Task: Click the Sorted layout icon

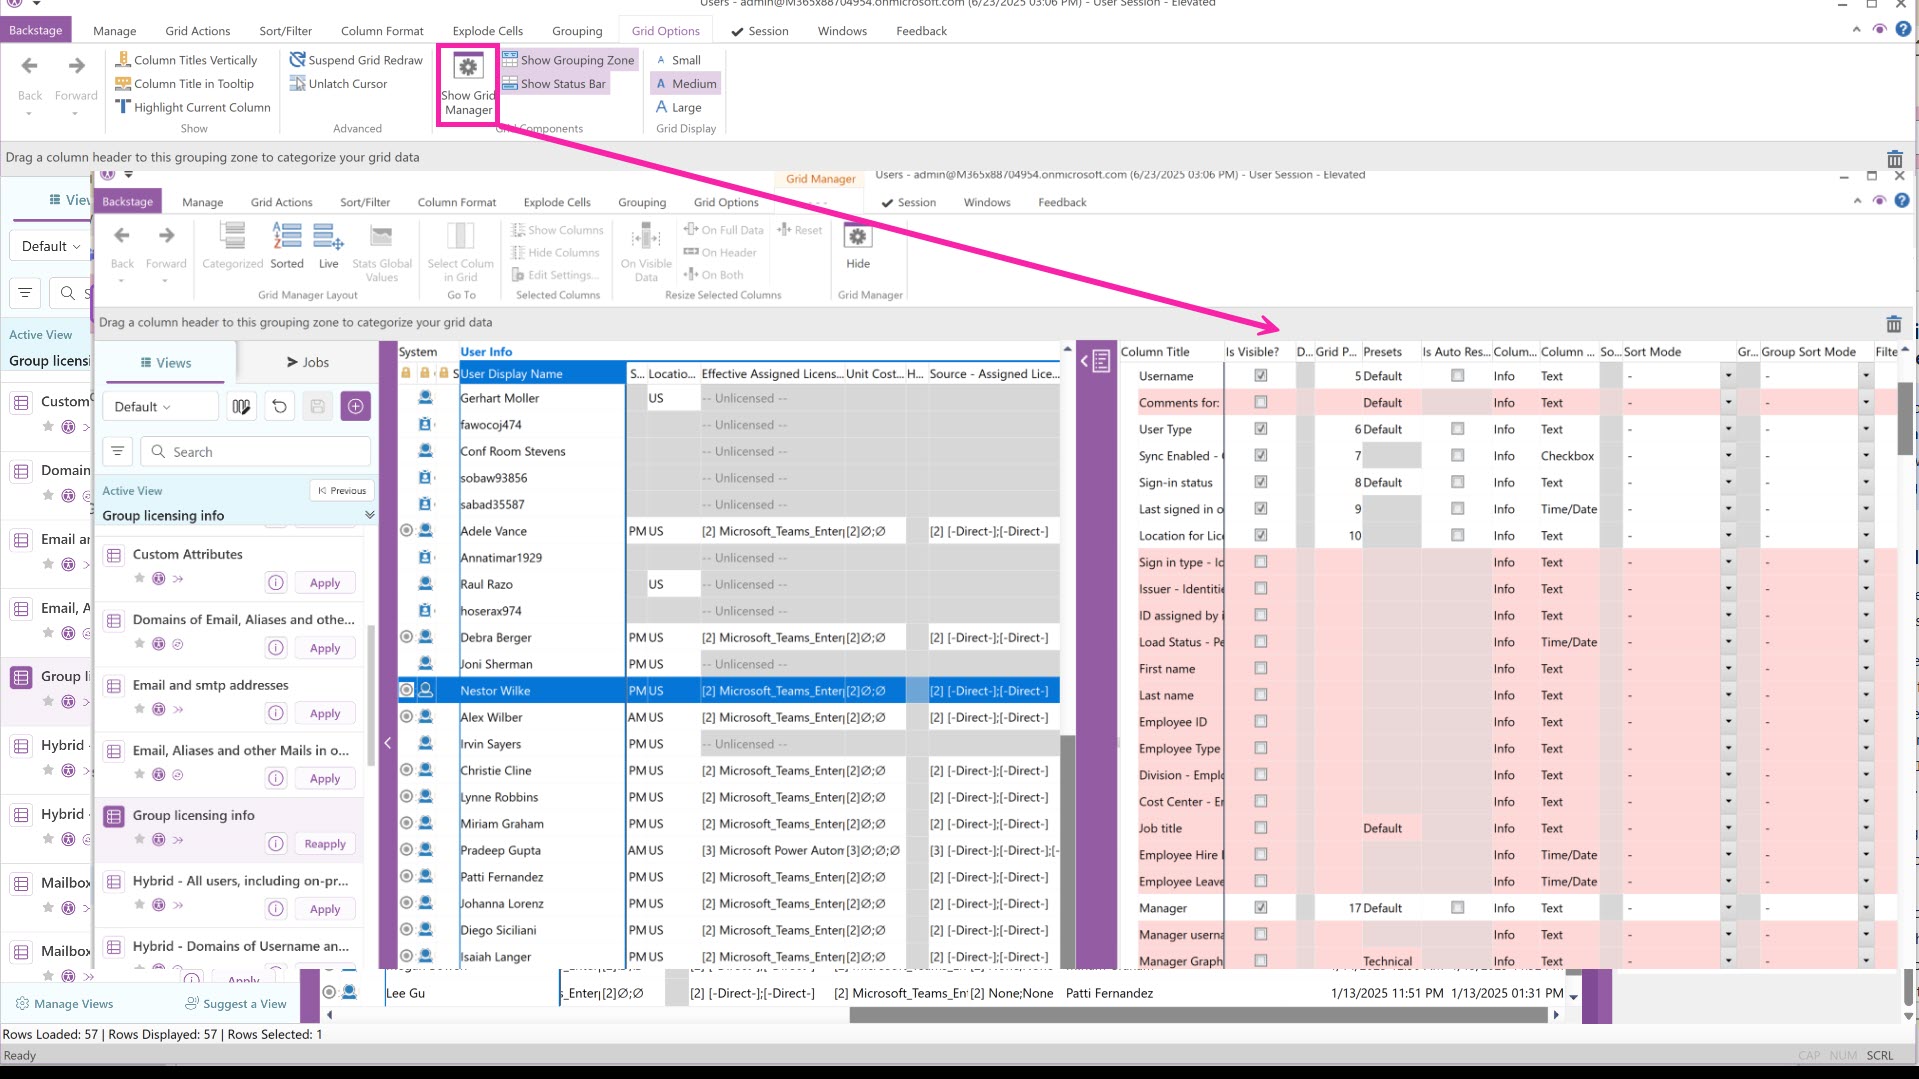Action: [x=287, y=238]
